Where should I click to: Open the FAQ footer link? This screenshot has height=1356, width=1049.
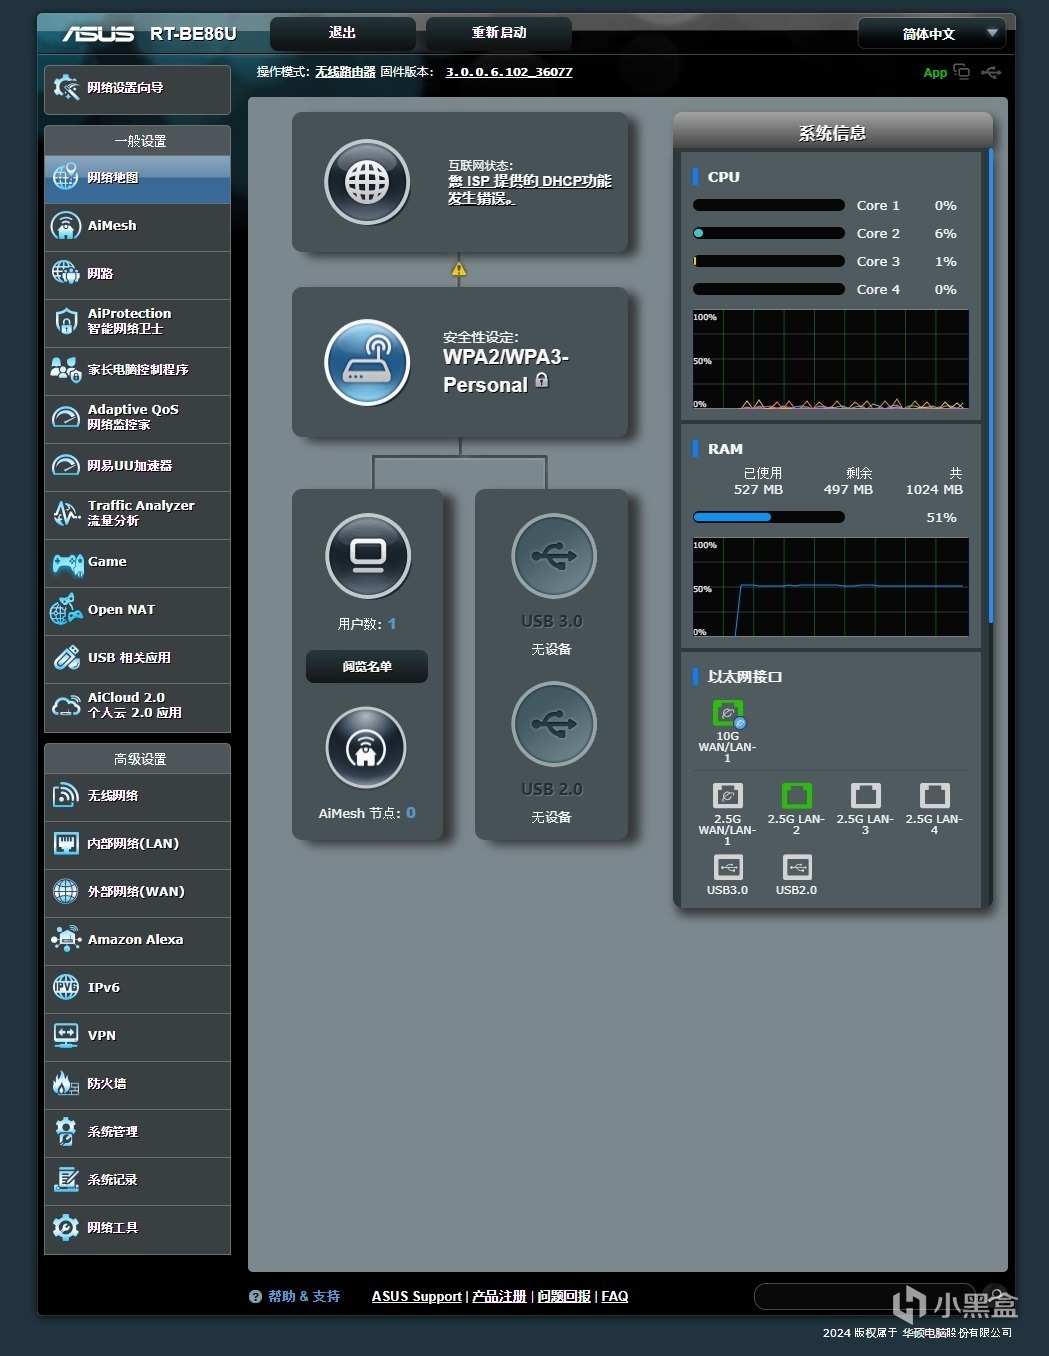(615, 1296)
